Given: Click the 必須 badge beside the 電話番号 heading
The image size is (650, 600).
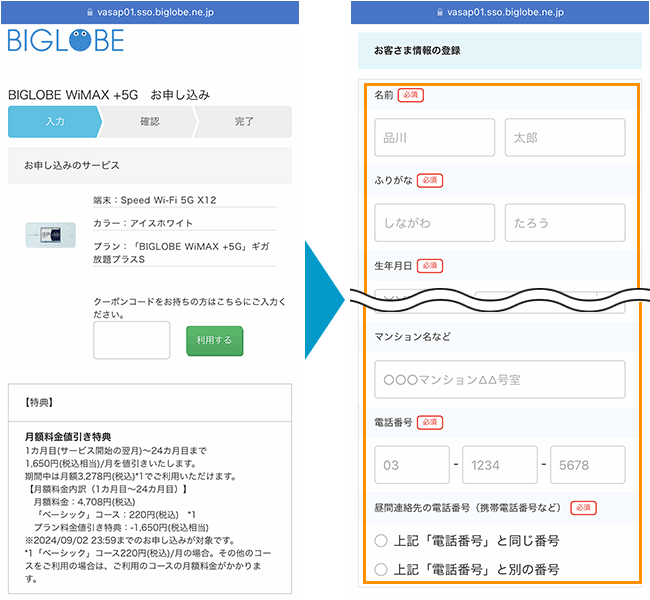Looking at the screenshot, I should 430,422.
